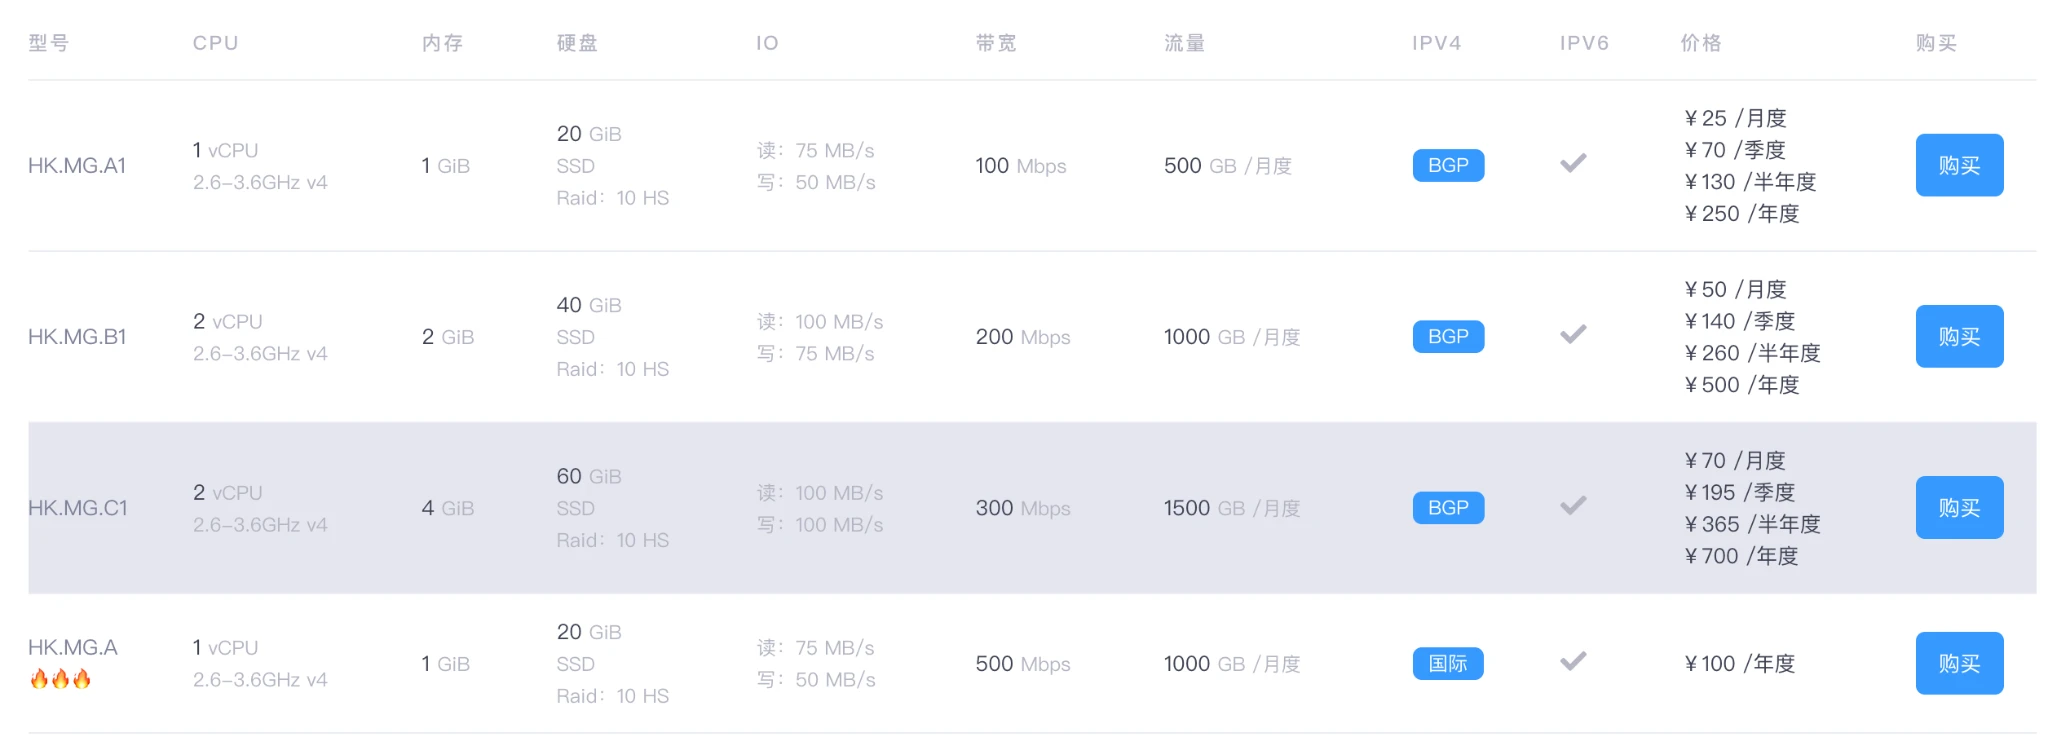
Task: Click the ¥500 /年度 price of HK.MG.B1
Action: 1741,385
